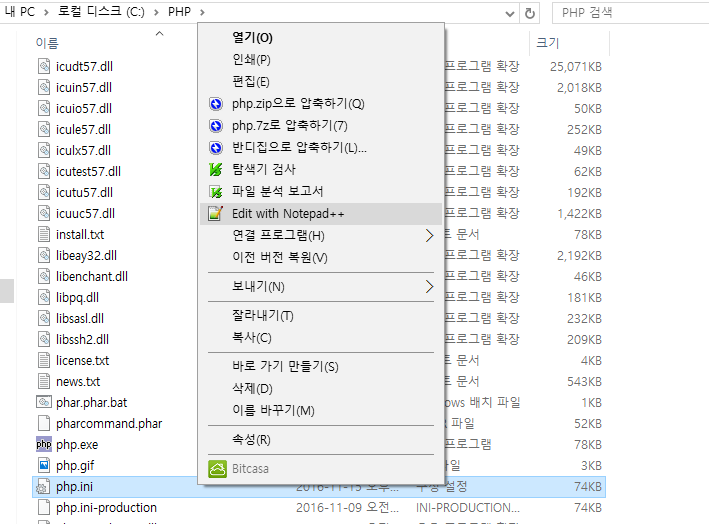Click the V3 icon next to 탐색기 검사
The height and width of the screenshot is (524, 709).
click(216, 170)
